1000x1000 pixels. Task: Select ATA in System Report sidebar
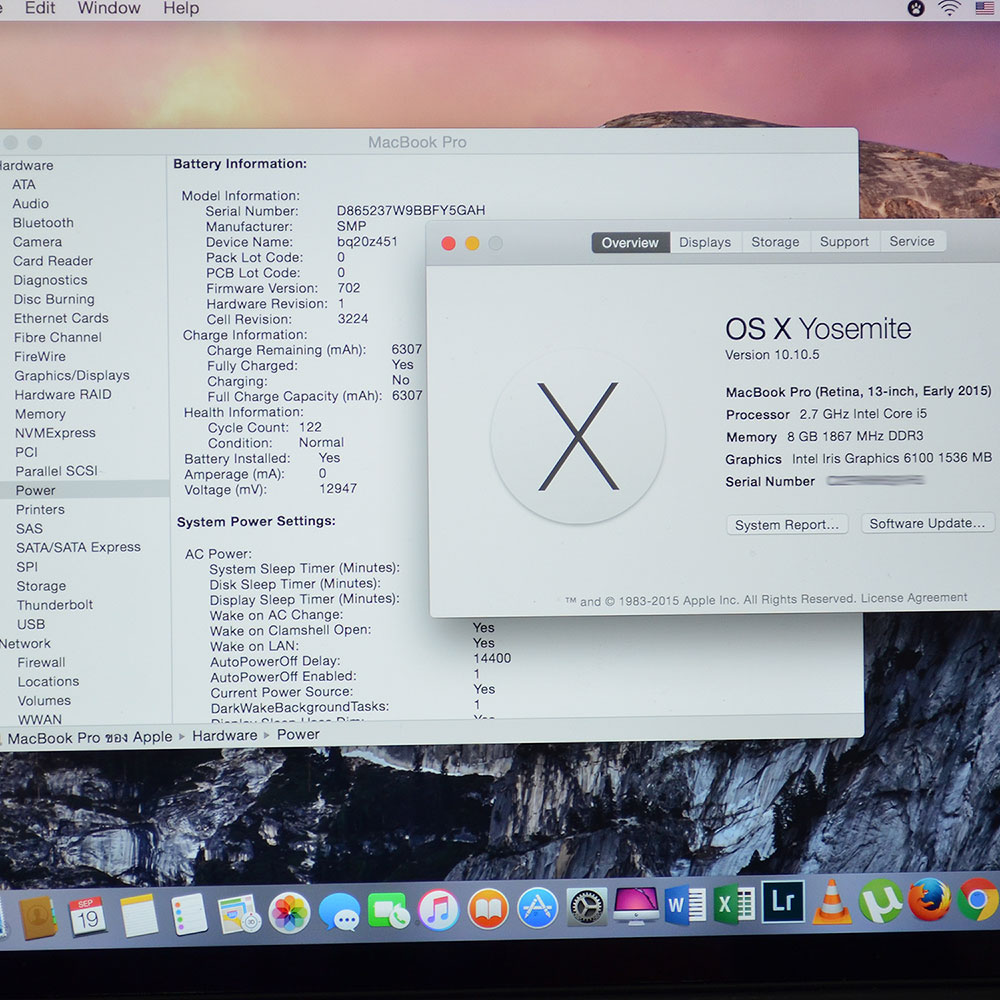pyautogui.click(x=24, y=184)
